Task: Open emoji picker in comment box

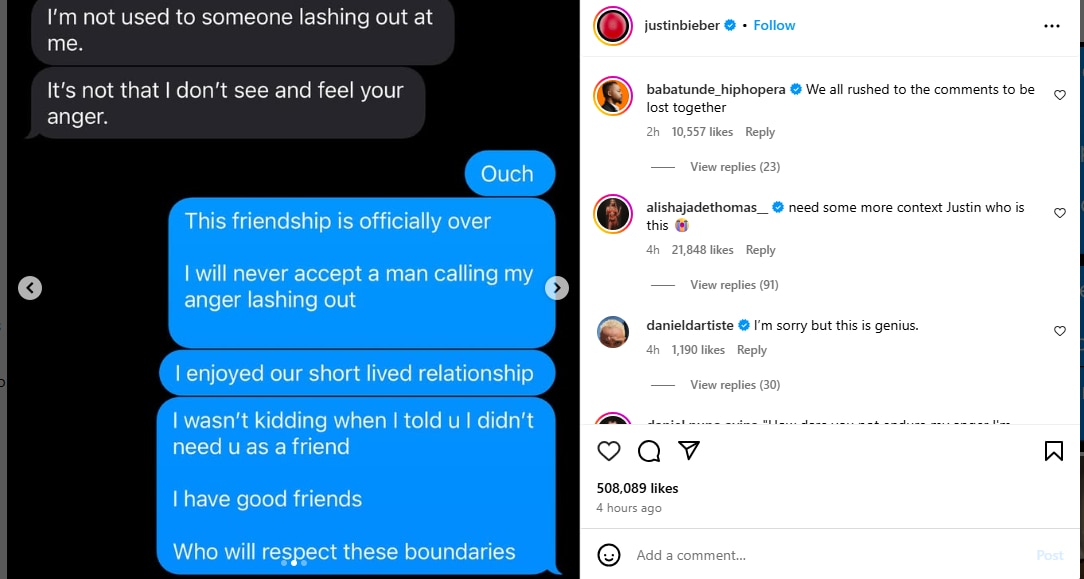Action: pos(608,555)
